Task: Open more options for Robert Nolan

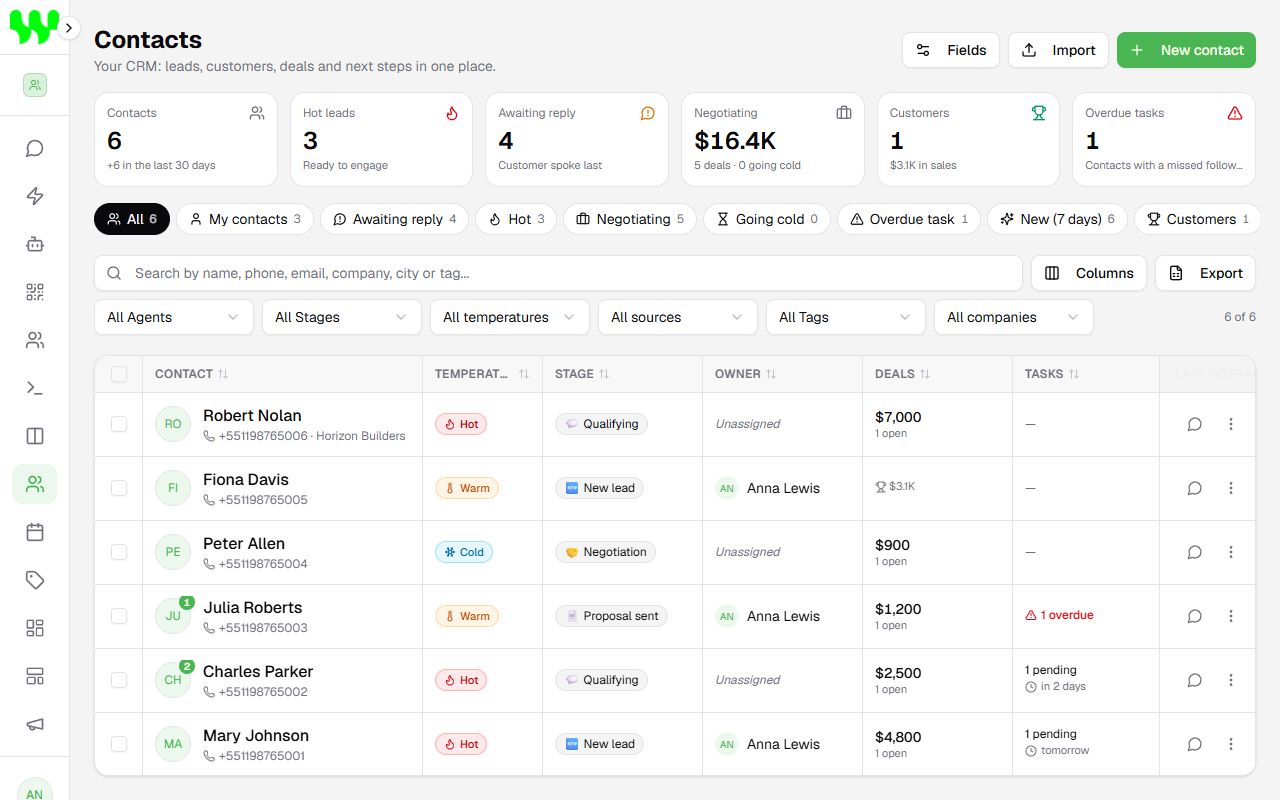Action: click(x=1231, y=424)
